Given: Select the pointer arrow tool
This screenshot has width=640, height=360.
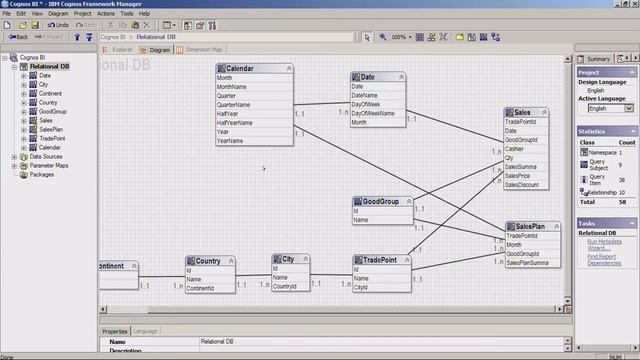Looking at the screenshot, I should tap(367, 38).
